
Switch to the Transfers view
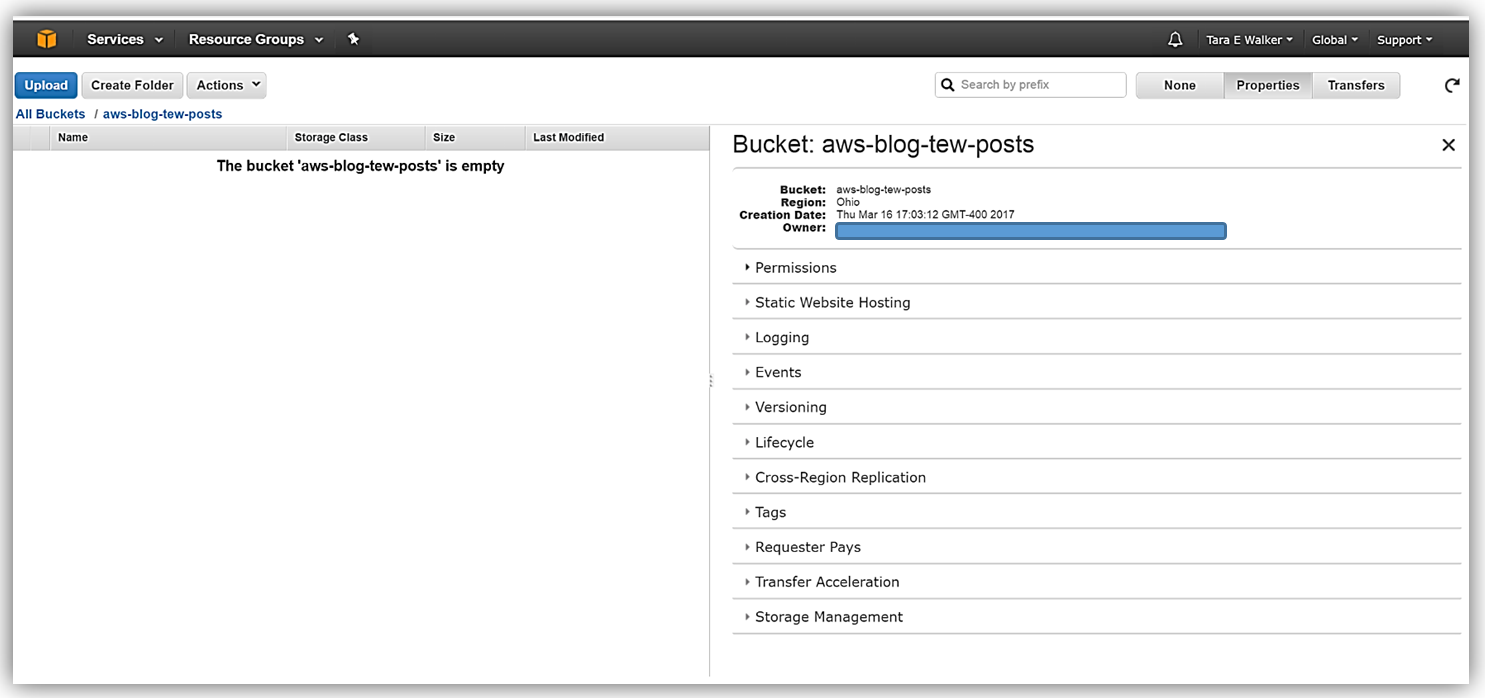[x=1355, y=85]
